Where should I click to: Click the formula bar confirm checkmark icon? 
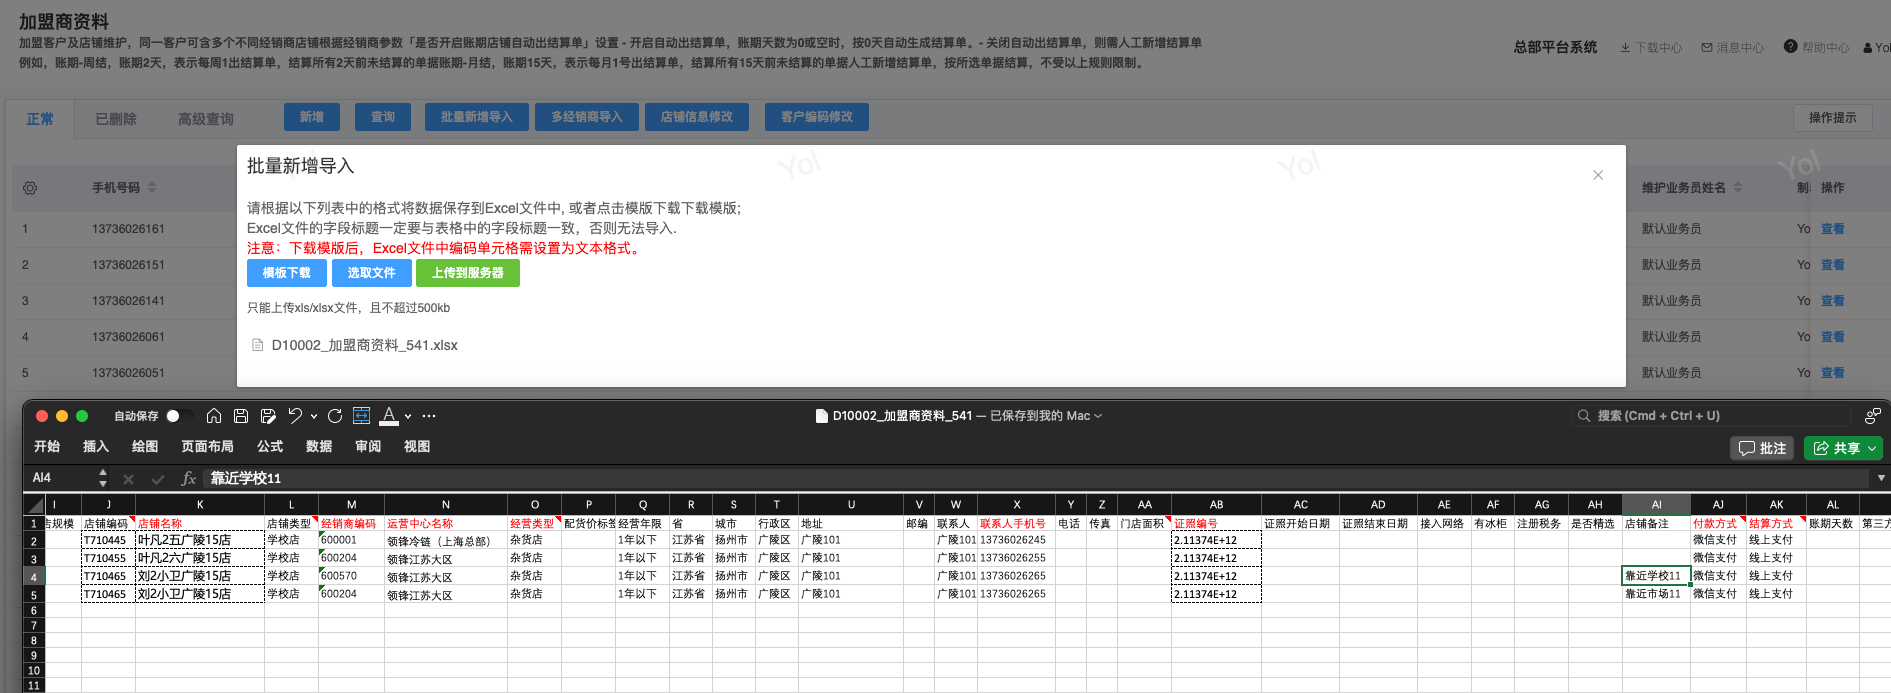pos(157,479)
